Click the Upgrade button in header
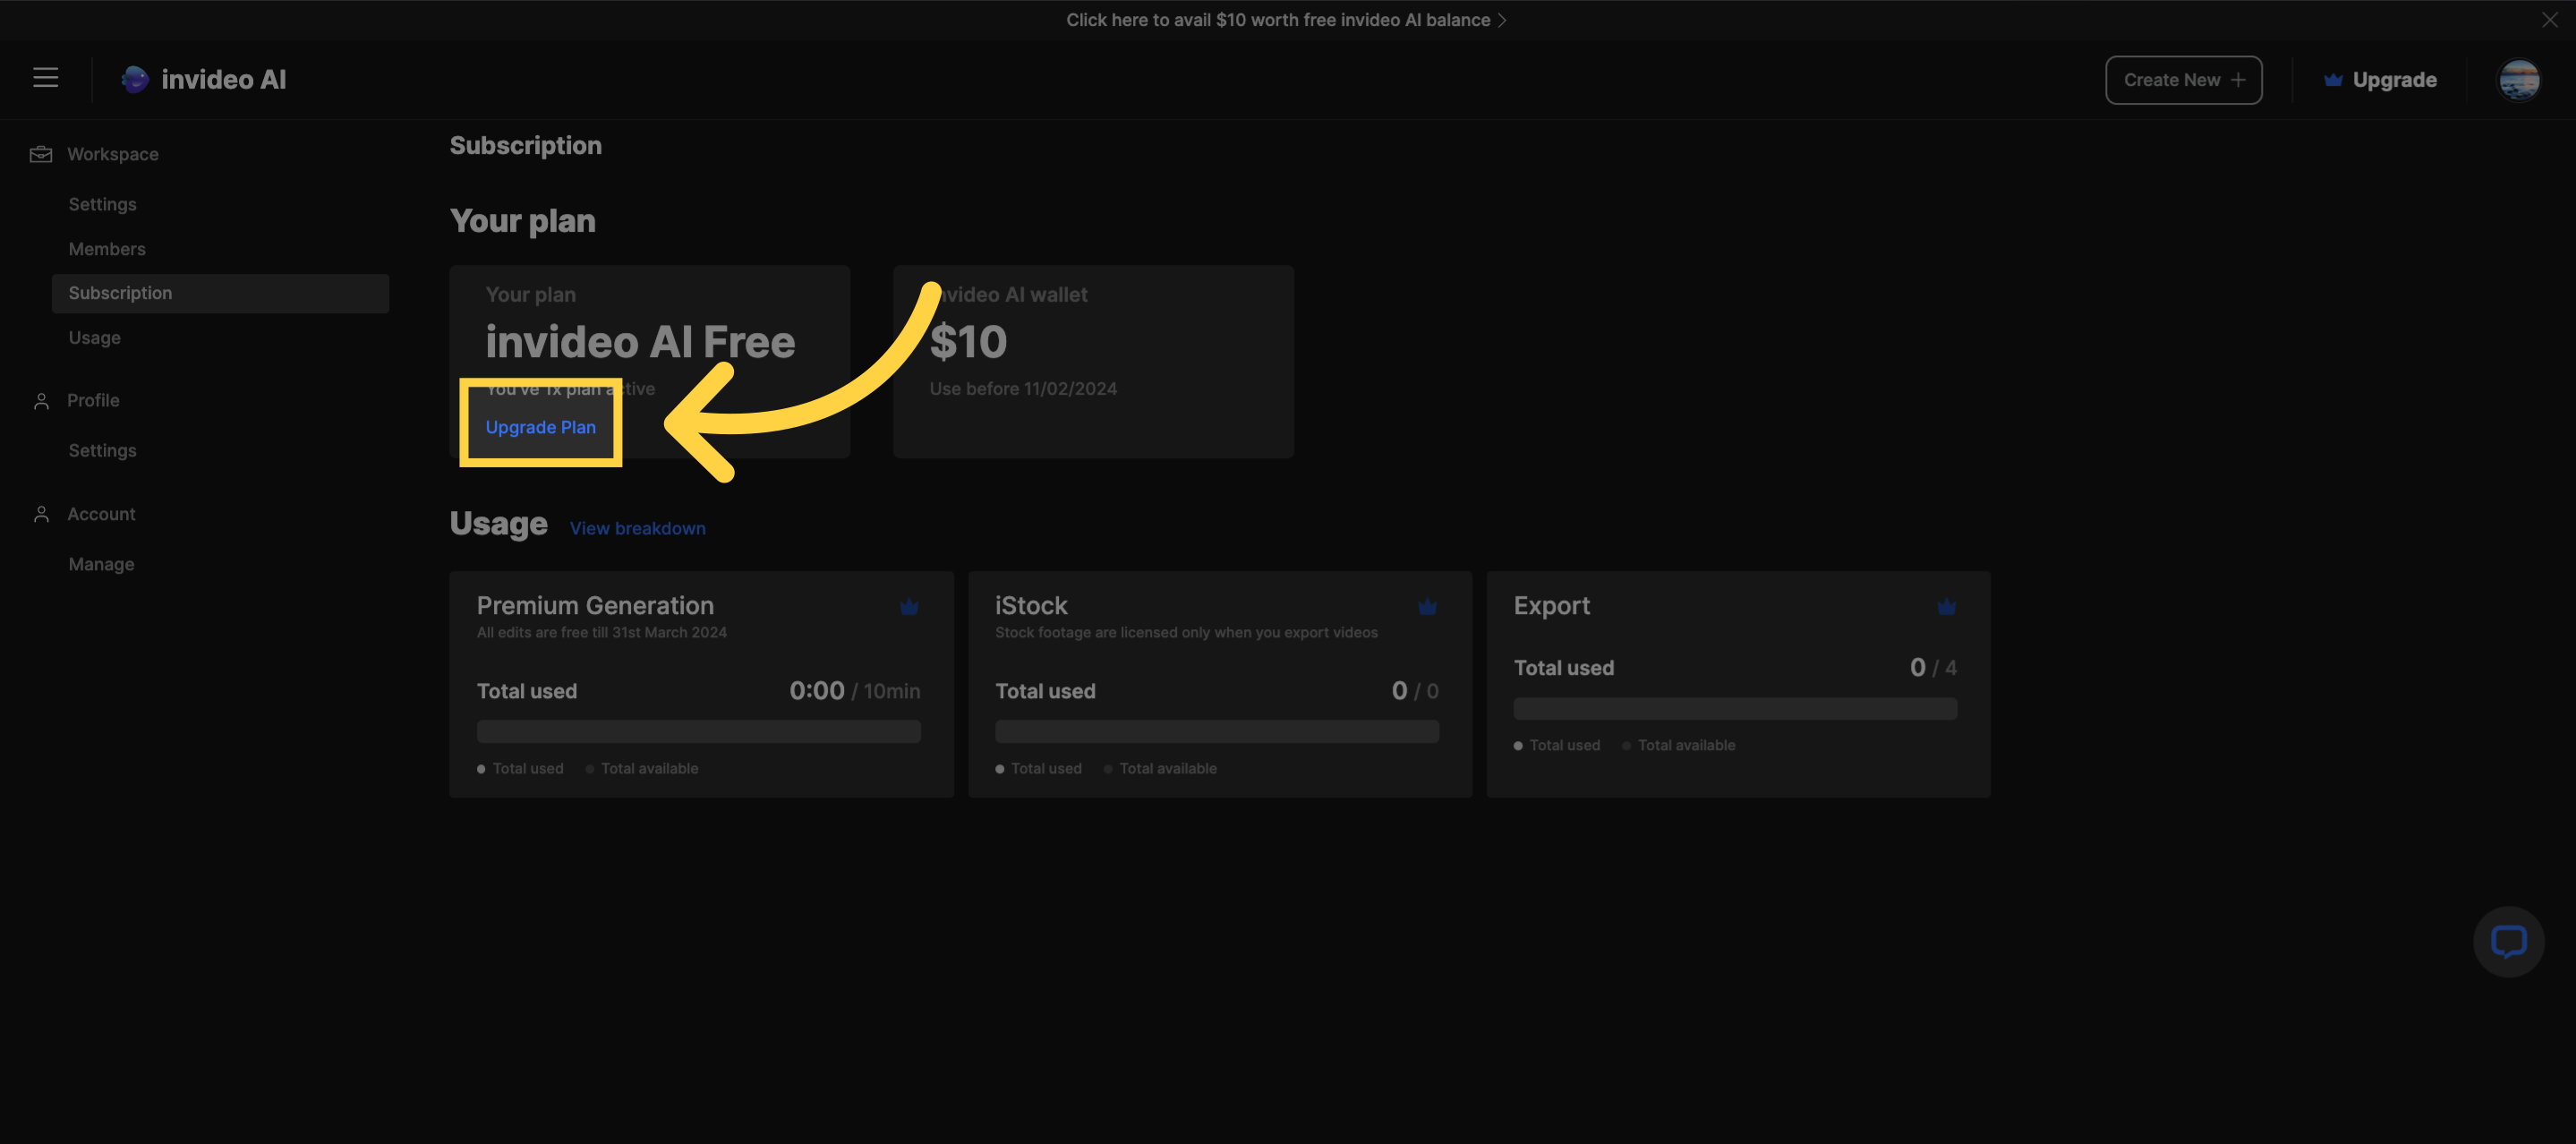Image resolution: width=2576 pixels, height=1144 pixels. (2380, 80)
